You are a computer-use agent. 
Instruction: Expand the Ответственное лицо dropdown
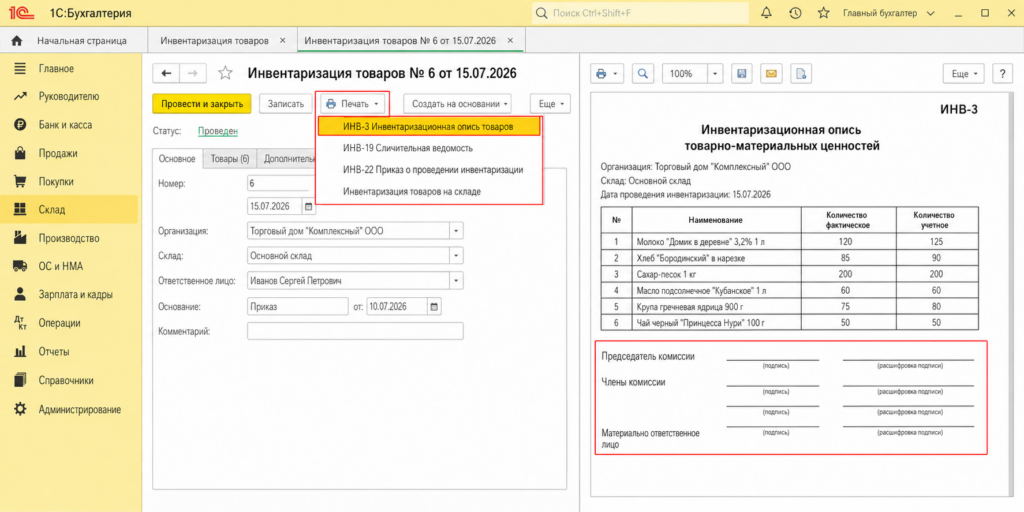click(x=456, y=281)
